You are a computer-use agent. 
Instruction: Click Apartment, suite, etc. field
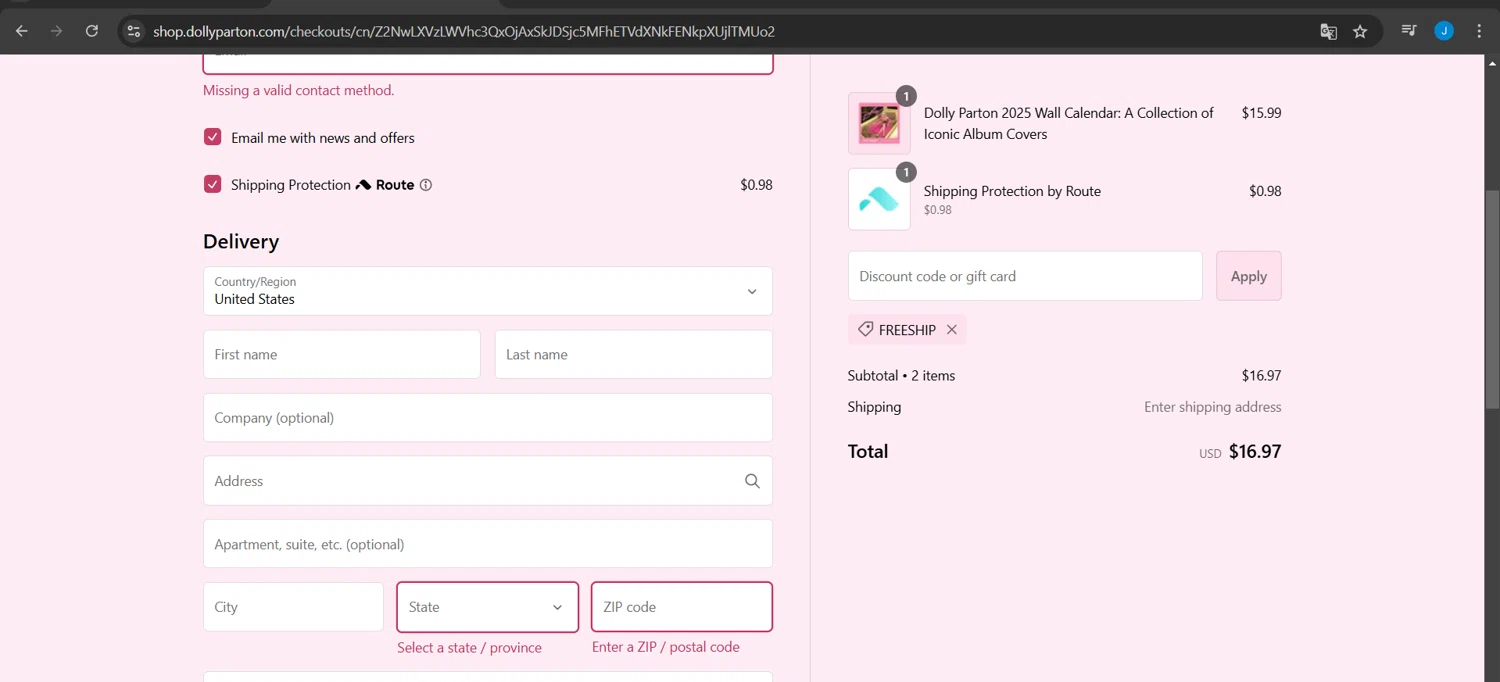click(488, 544)
